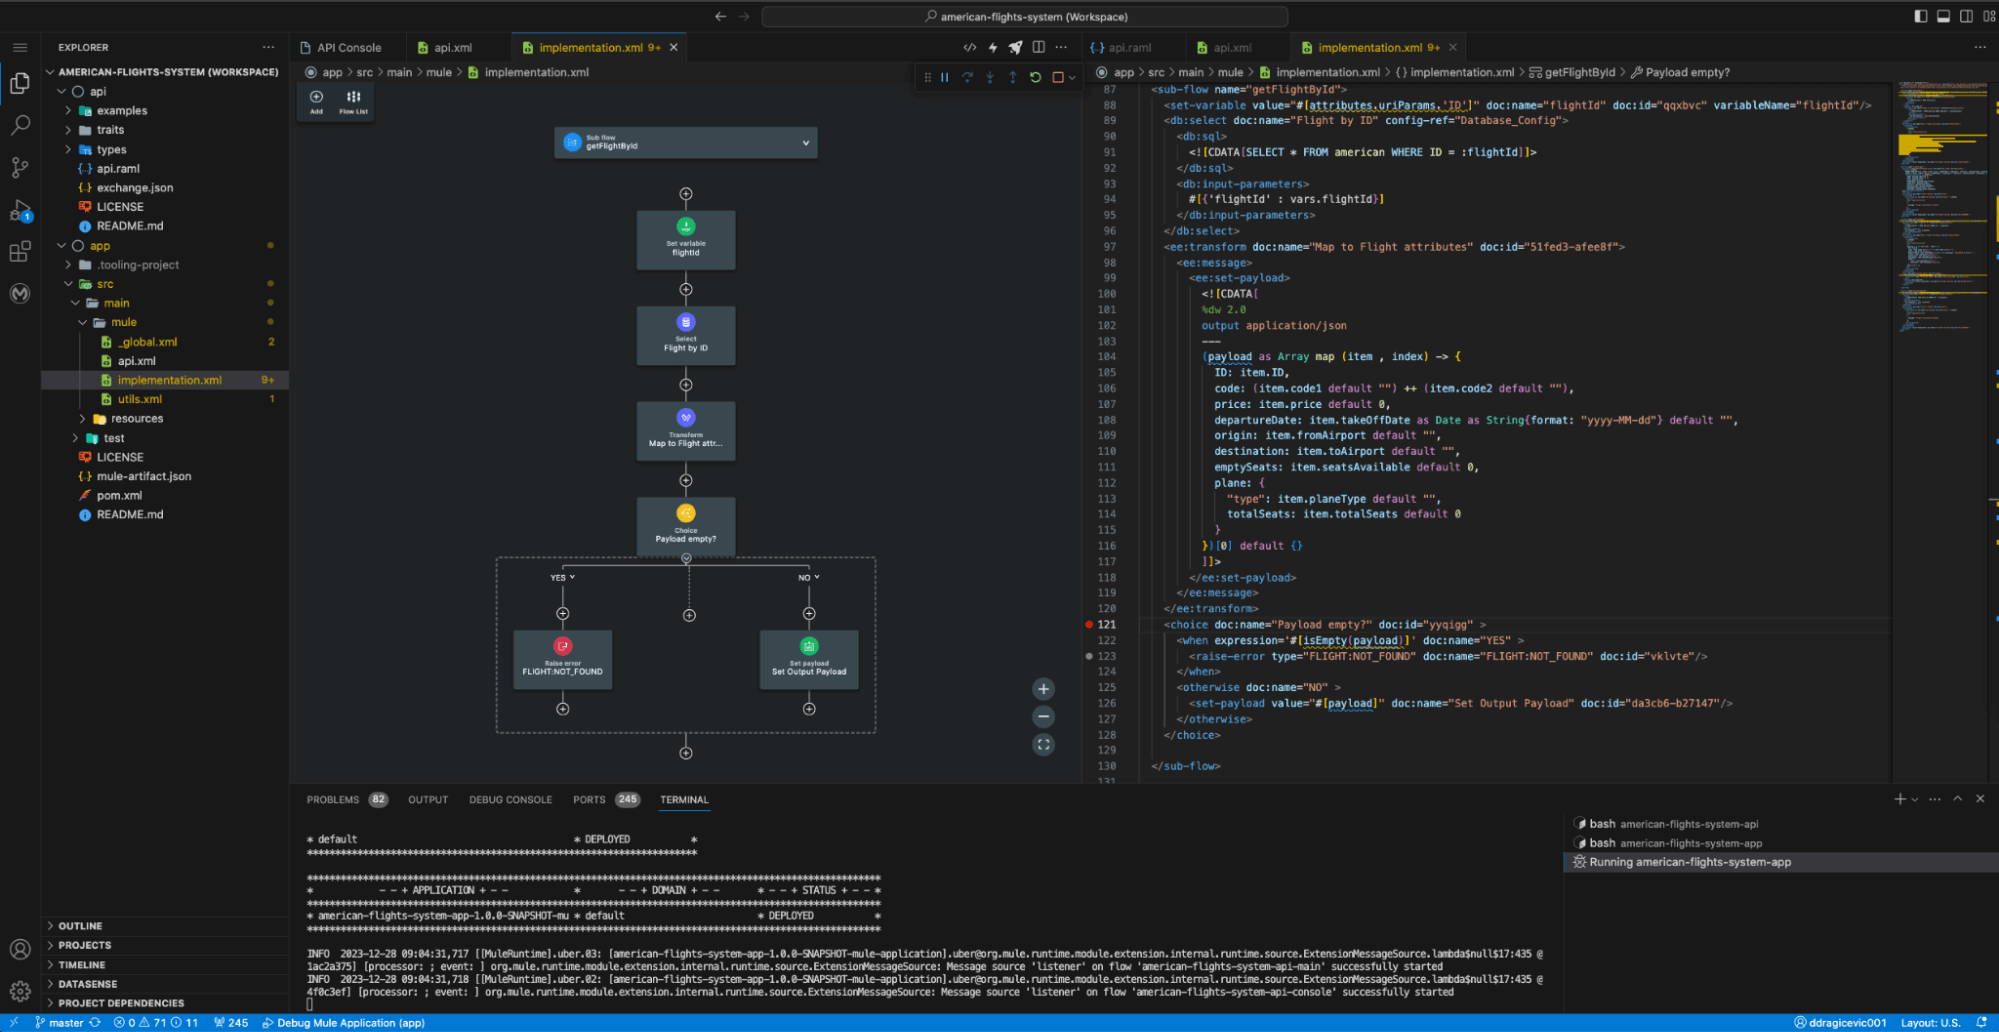Open the MuleSoft icon in the activity bar

click(20, 295)
